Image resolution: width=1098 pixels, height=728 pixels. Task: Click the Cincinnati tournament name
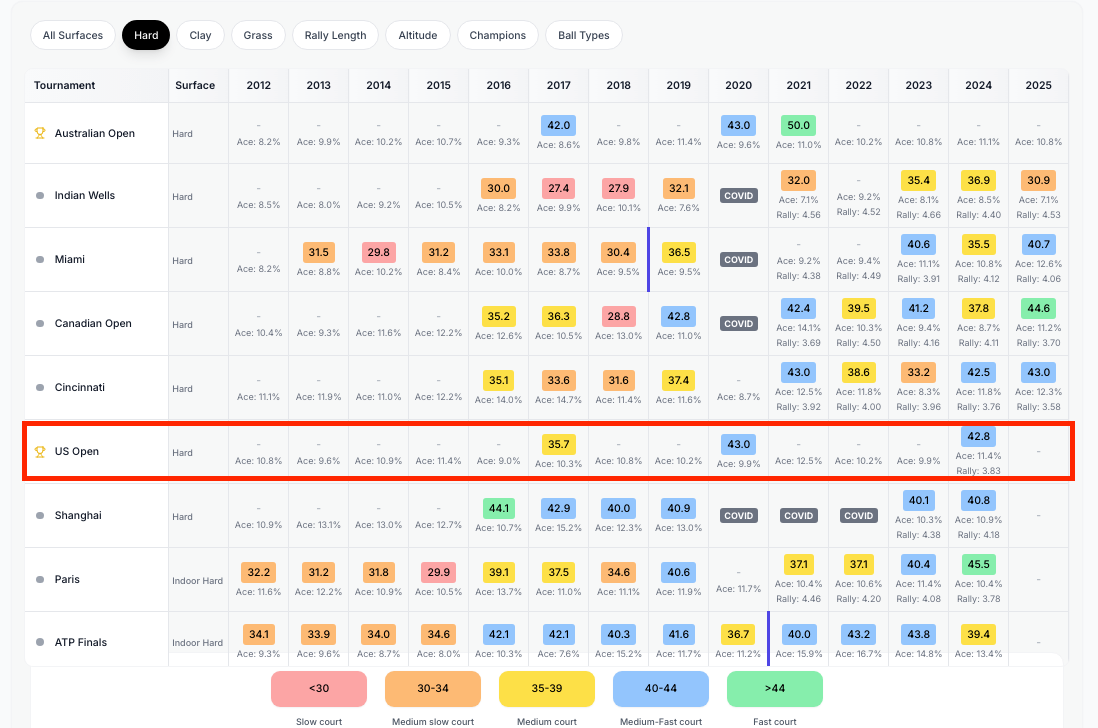tap(80, 387)
